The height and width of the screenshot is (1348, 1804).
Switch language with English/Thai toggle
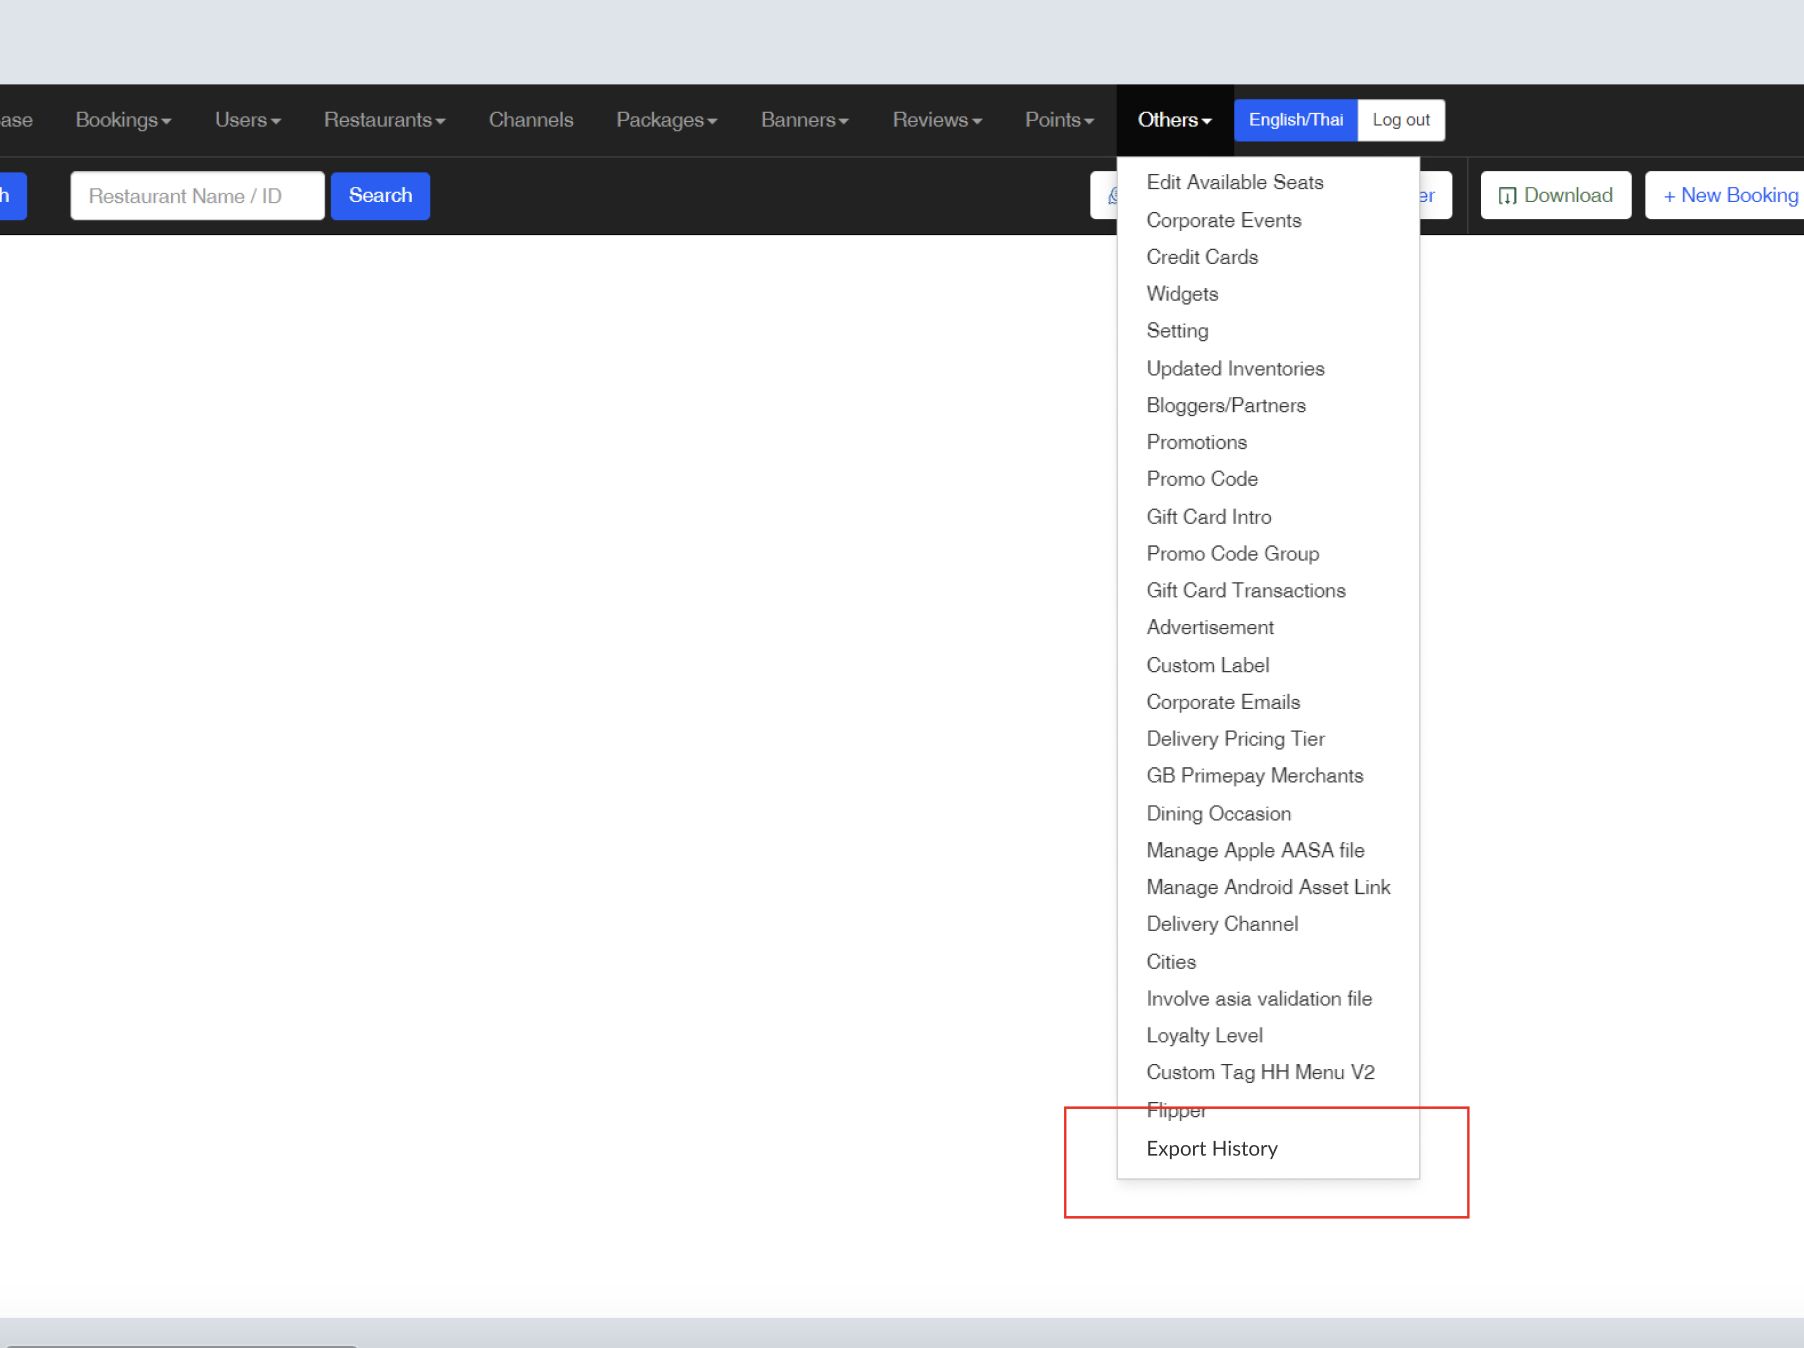tap(1295, 120)
